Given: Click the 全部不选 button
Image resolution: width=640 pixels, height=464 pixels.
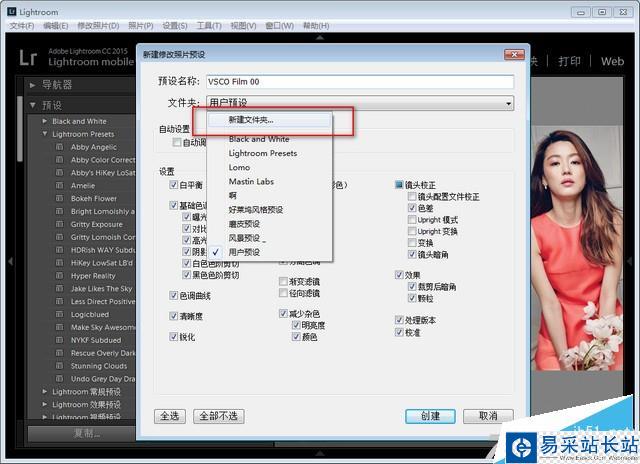Looking at the screenshot, I should [219, 416].
